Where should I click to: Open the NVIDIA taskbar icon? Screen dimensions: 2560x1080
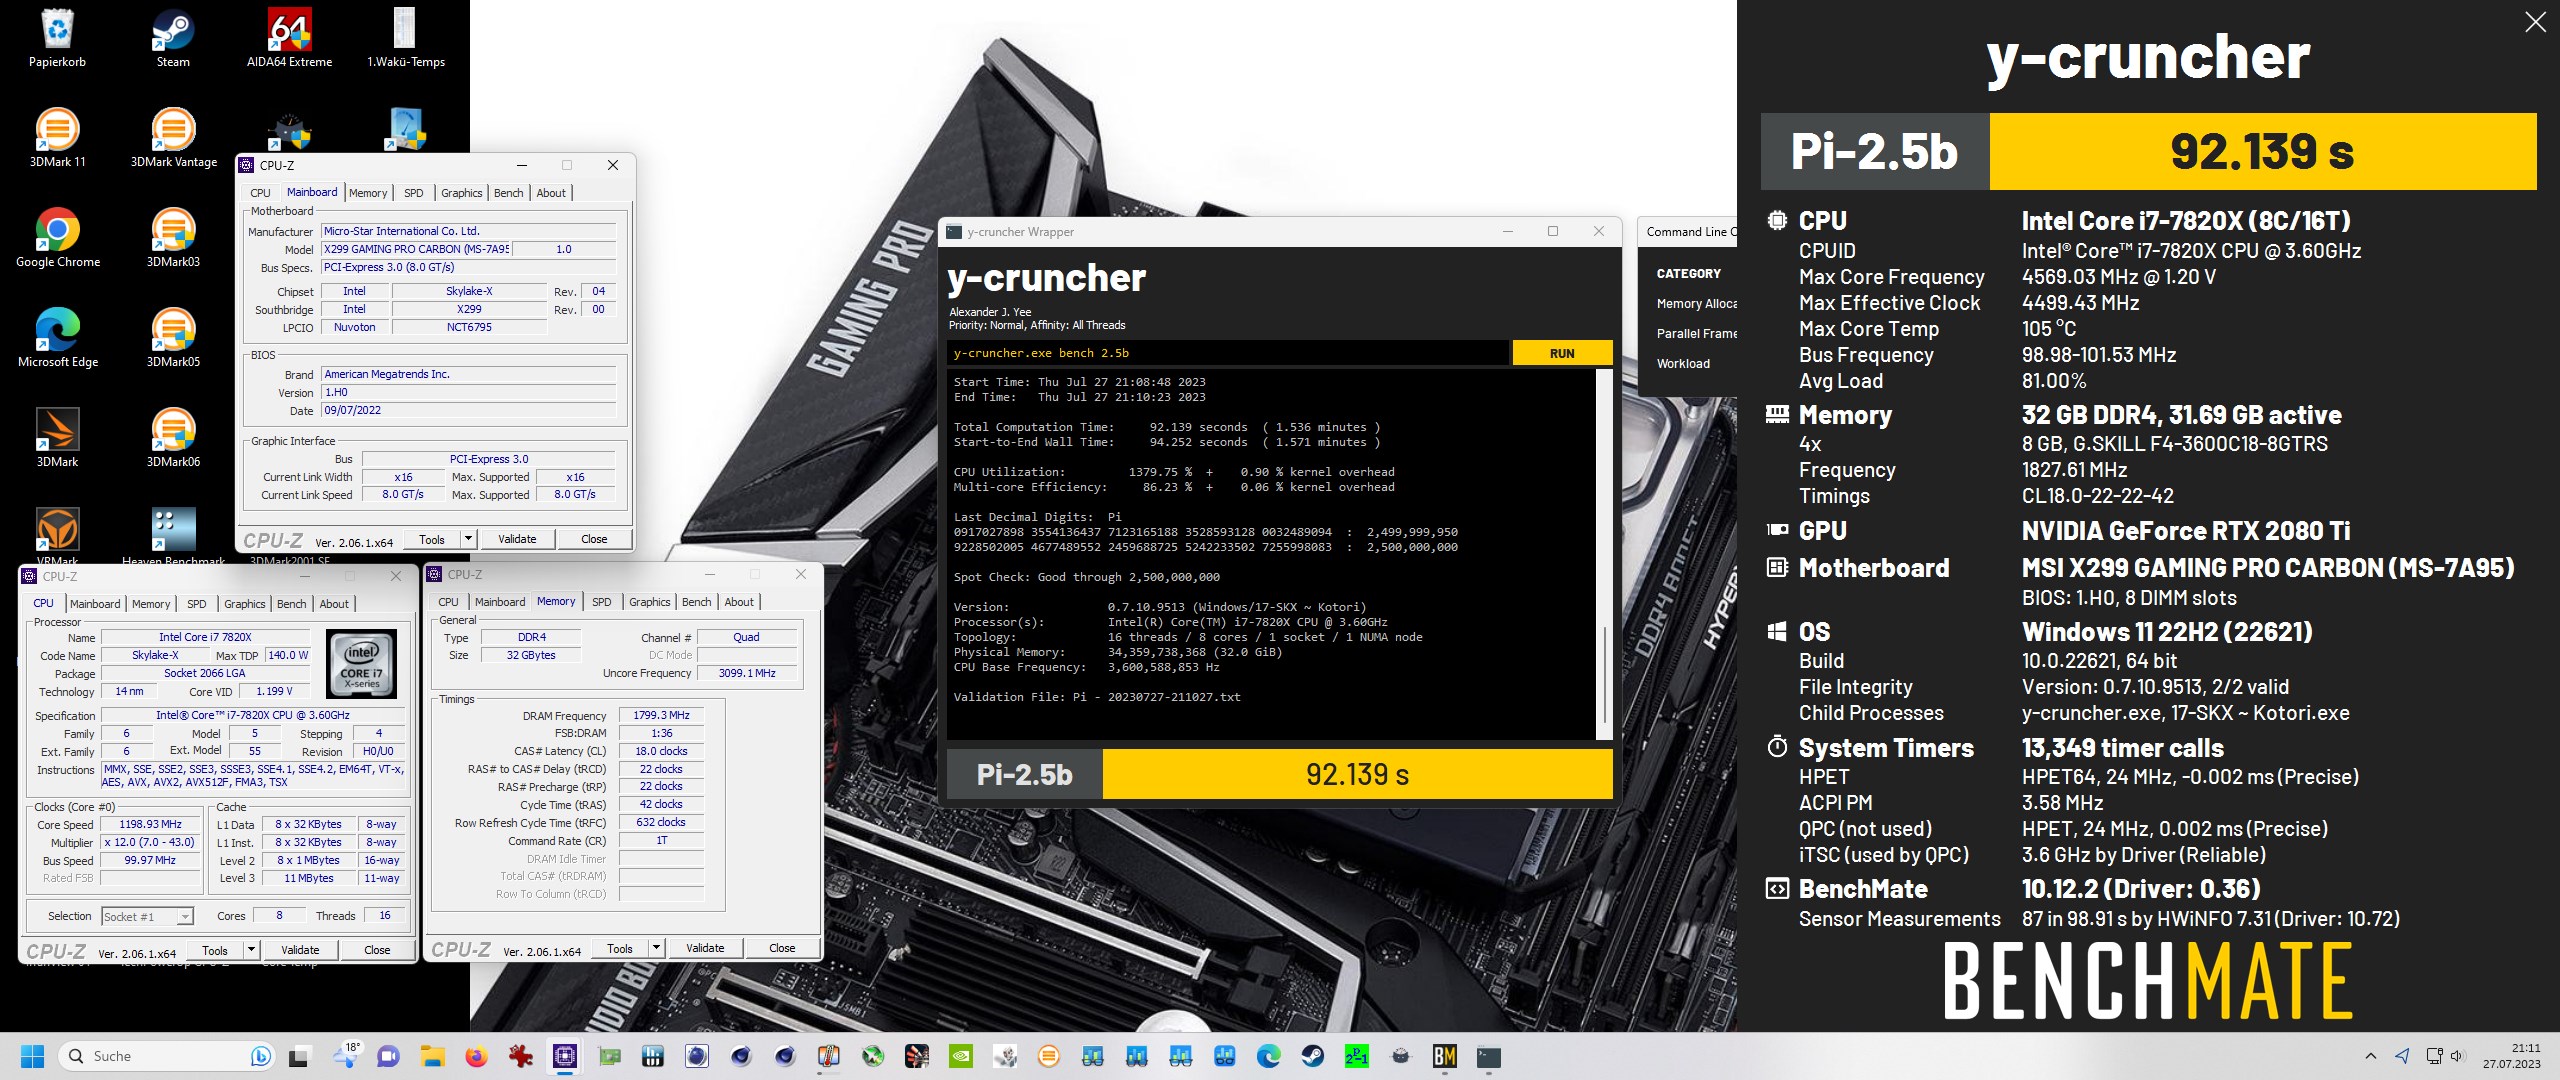coord(960,1056)
